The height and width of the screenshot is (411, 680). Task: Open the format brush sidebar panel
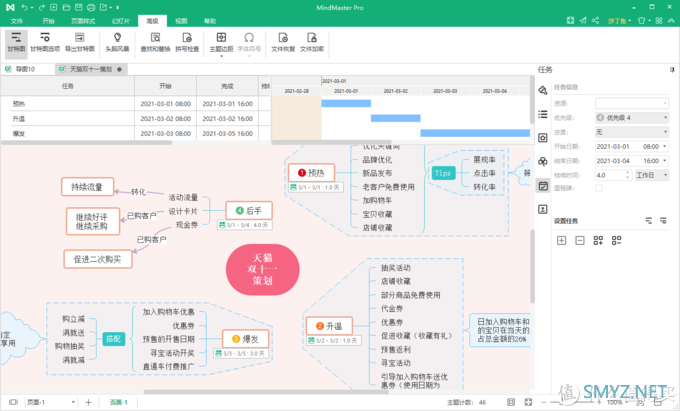(543, 90)
